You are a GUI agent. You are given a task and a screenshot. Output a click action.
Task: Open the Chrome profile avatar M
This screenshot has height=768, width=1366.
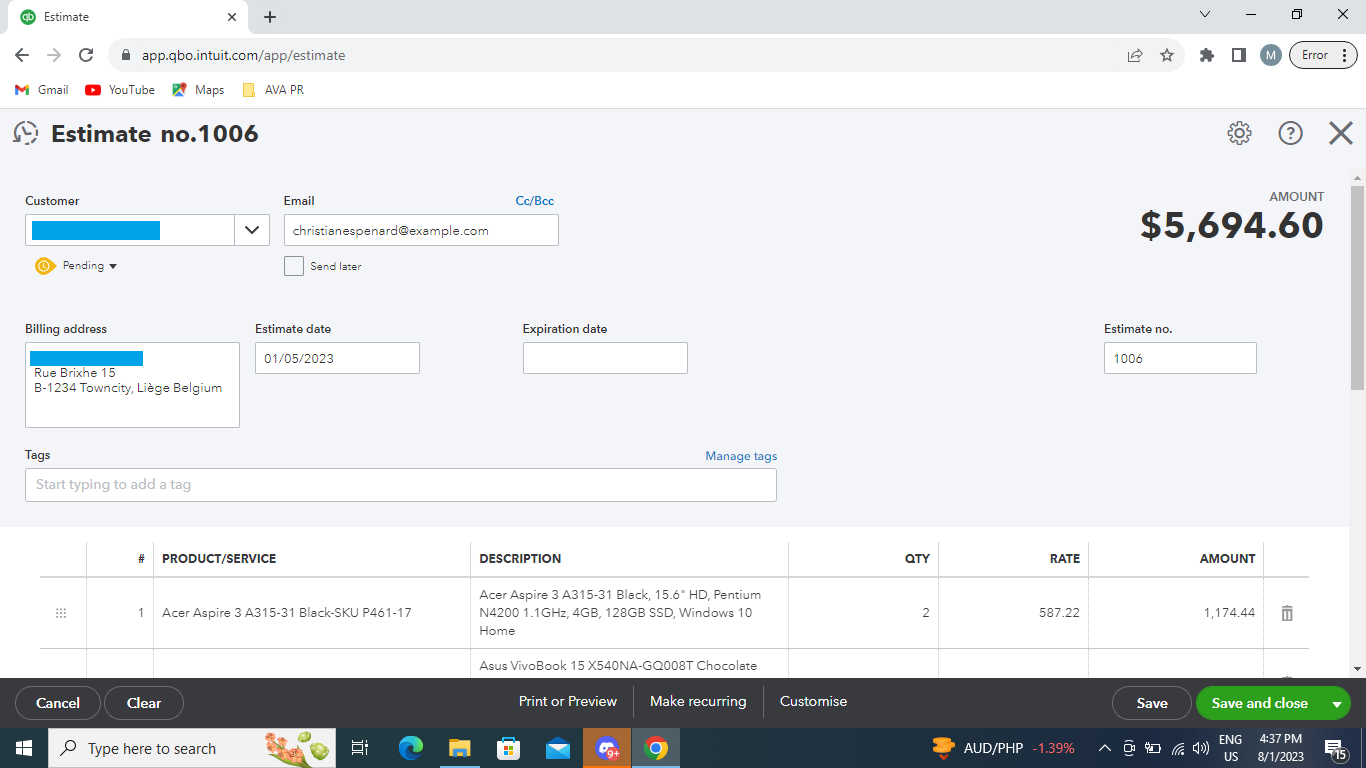1271,55
